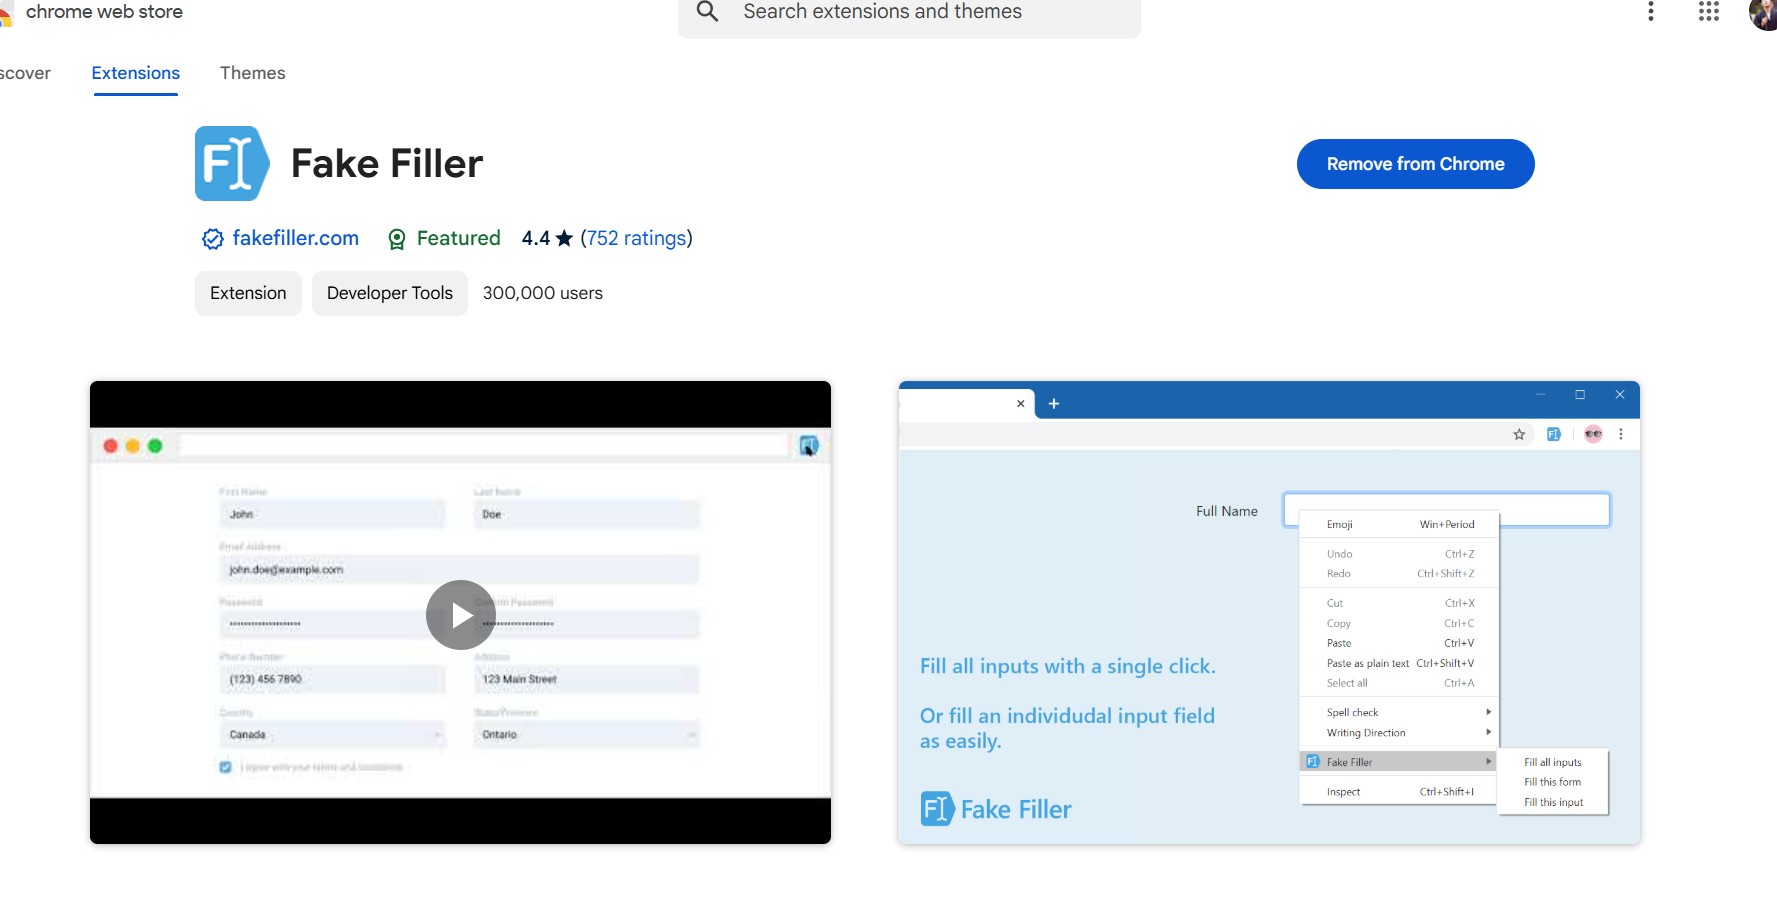This screenshot has height=897, width=1777.
Task: Click the search magnifier icon
Action: 708,12
